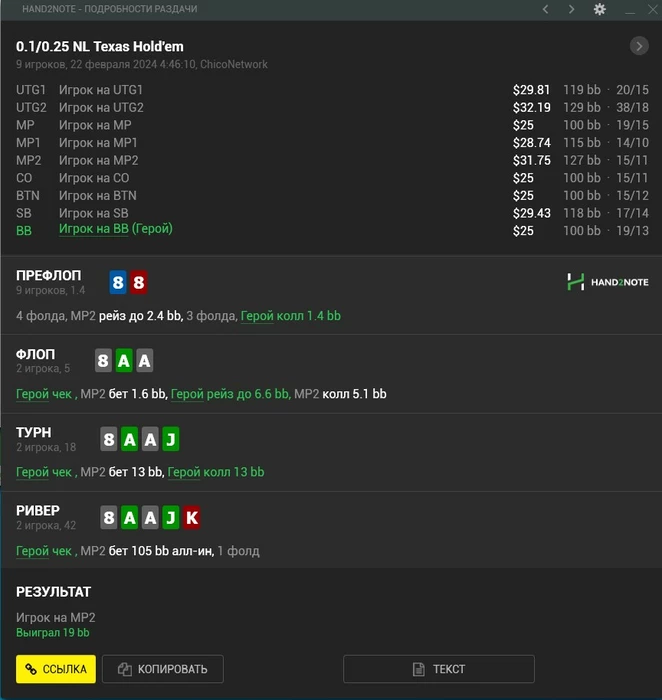Click the ПРЕФЛОП heading

(49, 275)
